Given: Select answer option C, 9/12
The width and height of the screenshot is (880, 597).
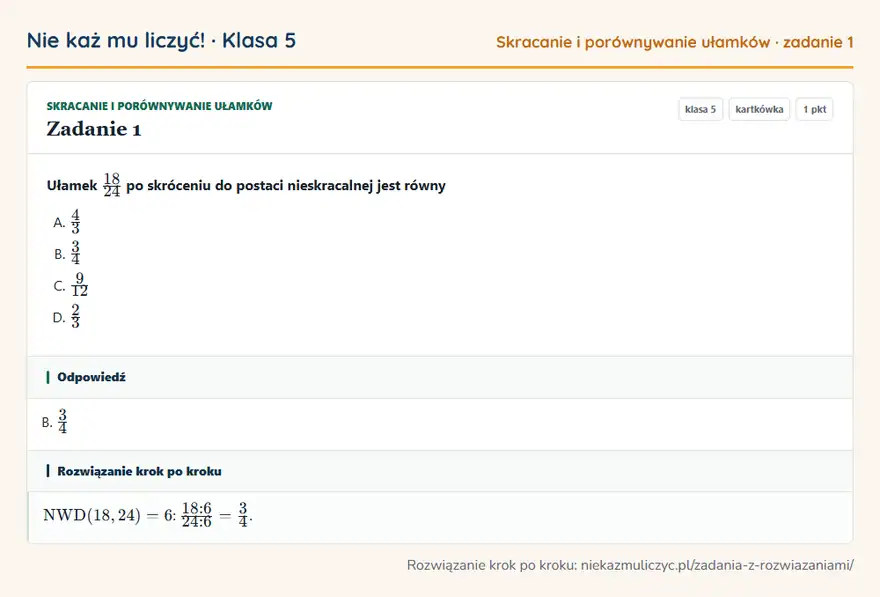Looking at the screenshot, I should pos(71,286).
